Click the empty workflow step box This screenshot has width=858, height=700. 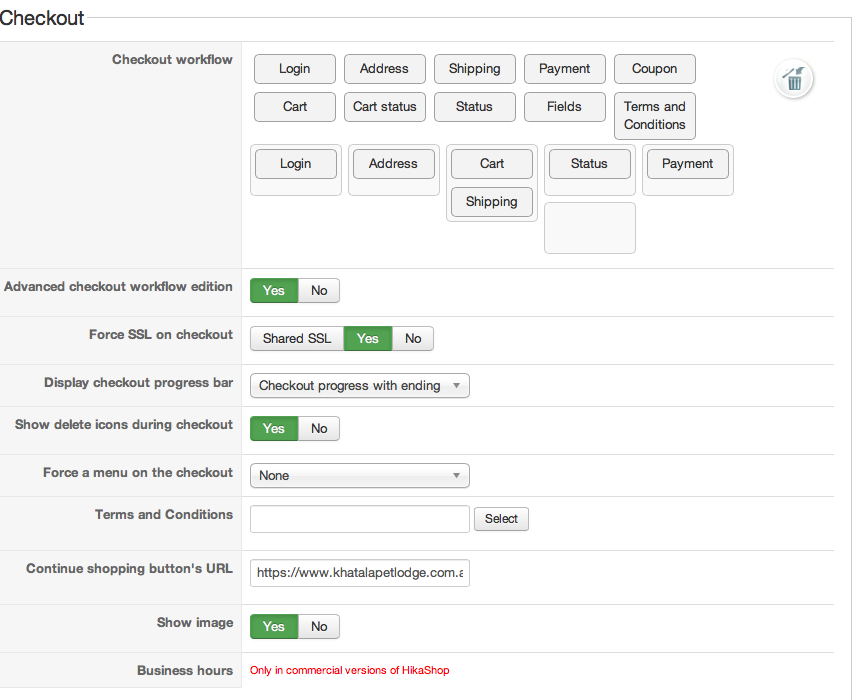coord(590,228)
